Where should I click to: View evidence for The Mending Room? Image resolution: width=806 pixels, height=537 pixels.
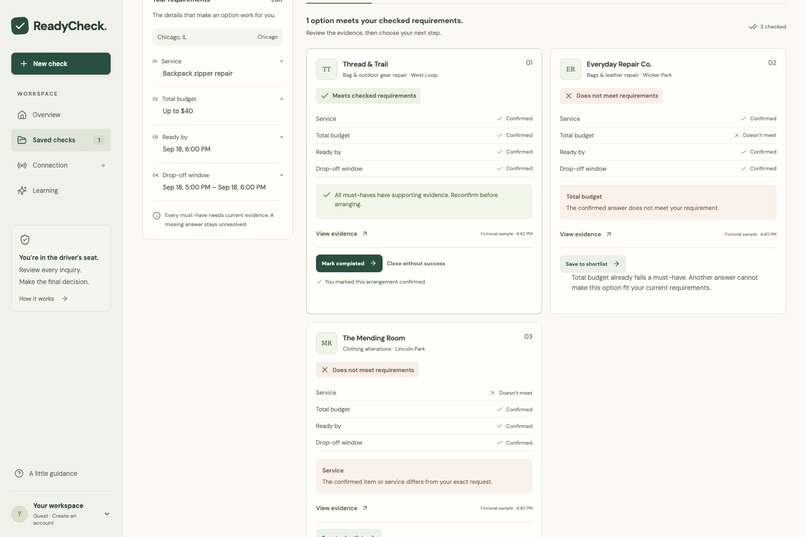(341, 508)
